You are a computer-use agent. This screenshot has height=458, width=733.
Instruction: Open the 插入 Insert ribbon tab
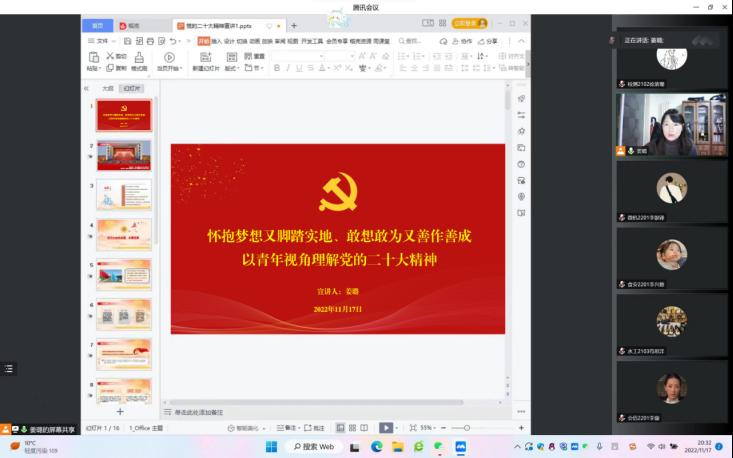point(217,41)
